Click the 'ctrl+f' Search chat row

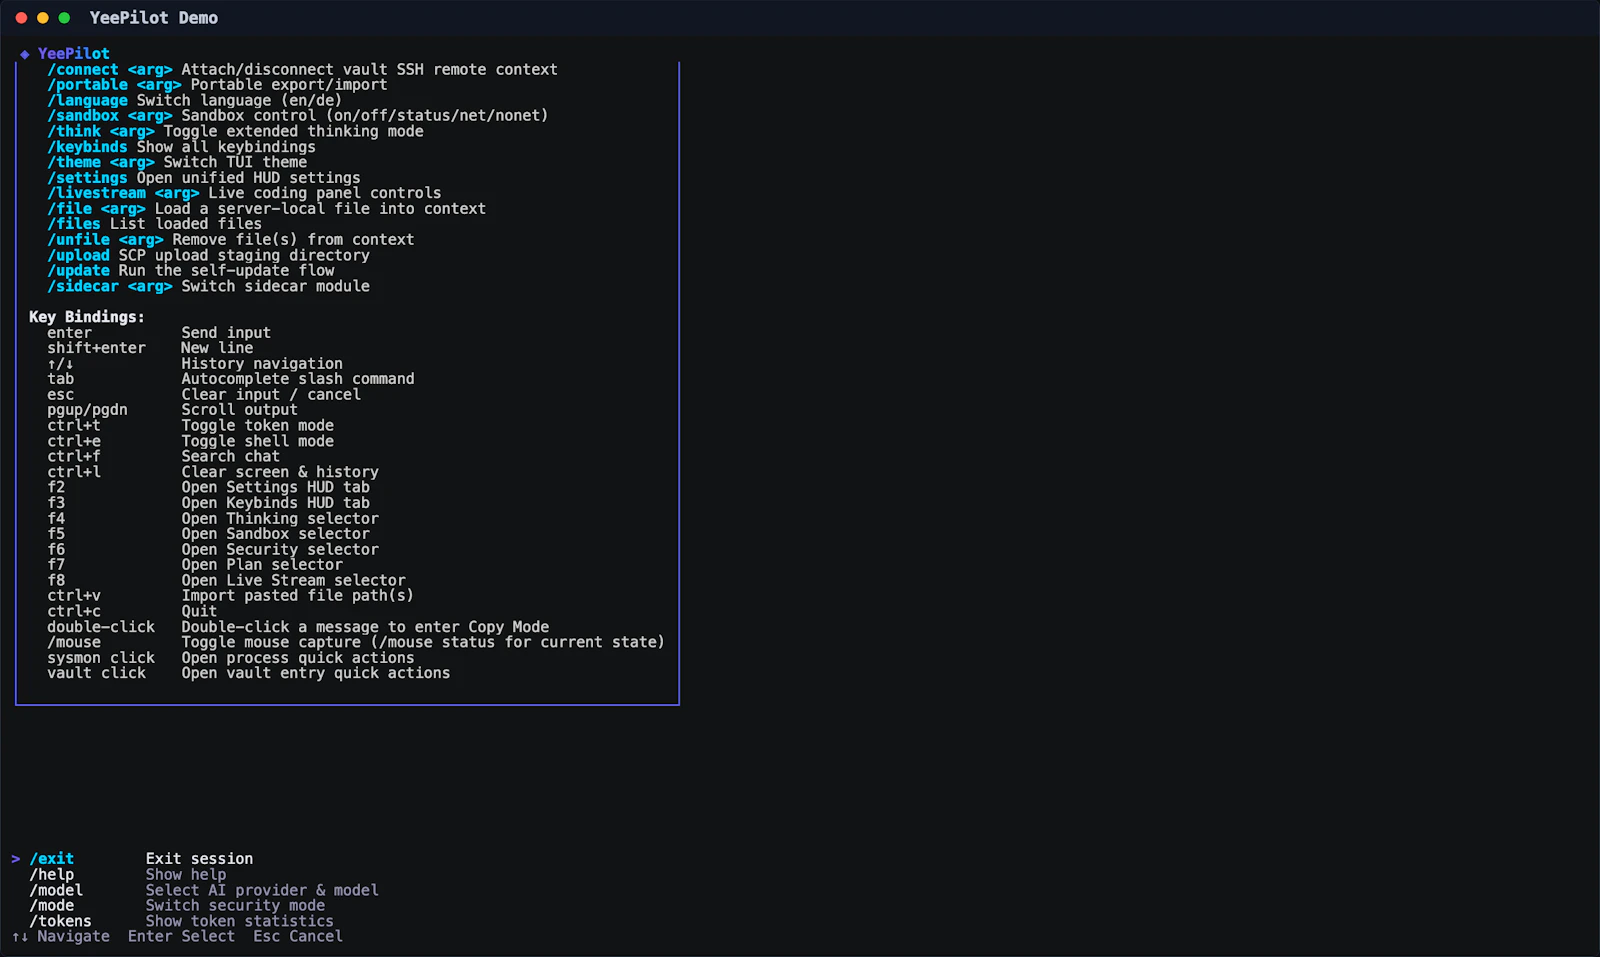[x=163, y=457]
